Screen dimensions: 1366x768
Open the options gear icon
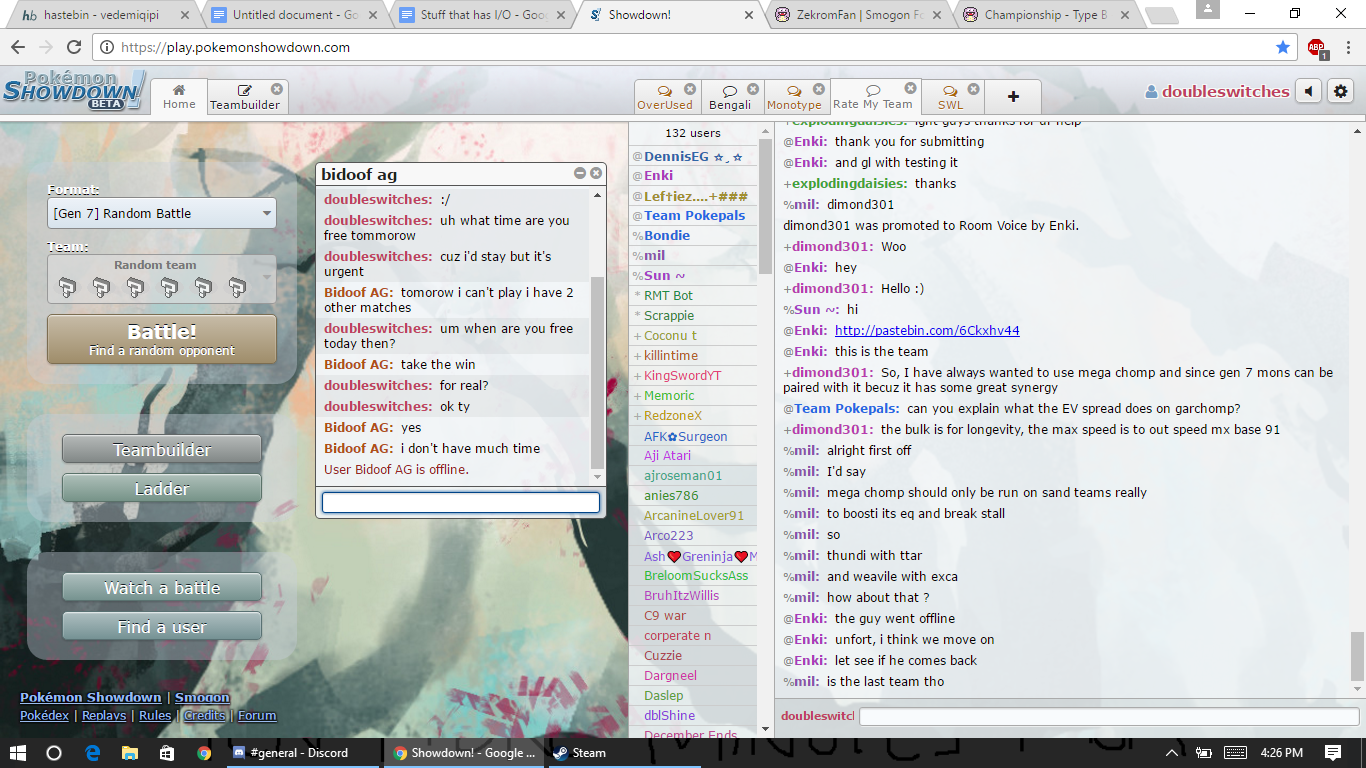(x=1340, y=91)
